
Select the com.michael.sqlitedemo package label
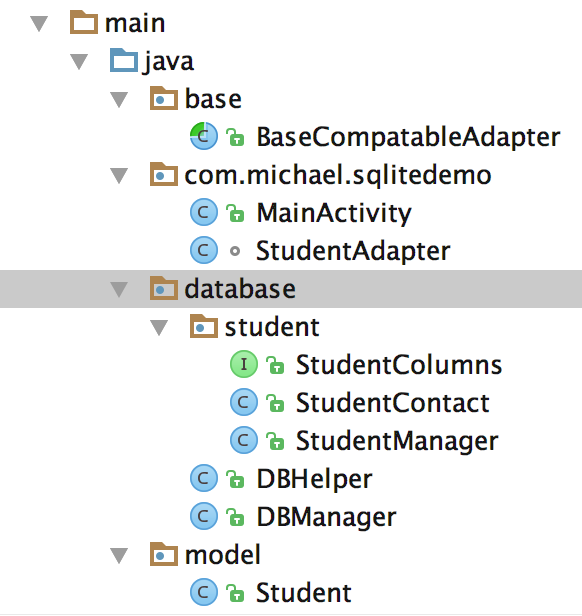coord(338,175)
